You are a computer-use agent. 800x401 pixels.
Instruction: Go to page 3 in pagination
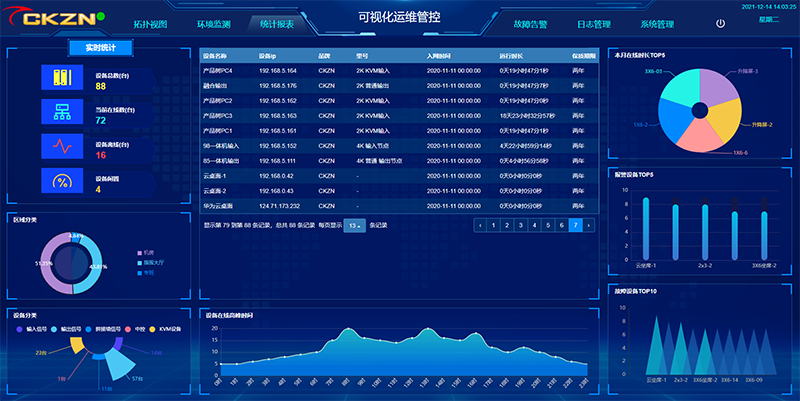521,226
